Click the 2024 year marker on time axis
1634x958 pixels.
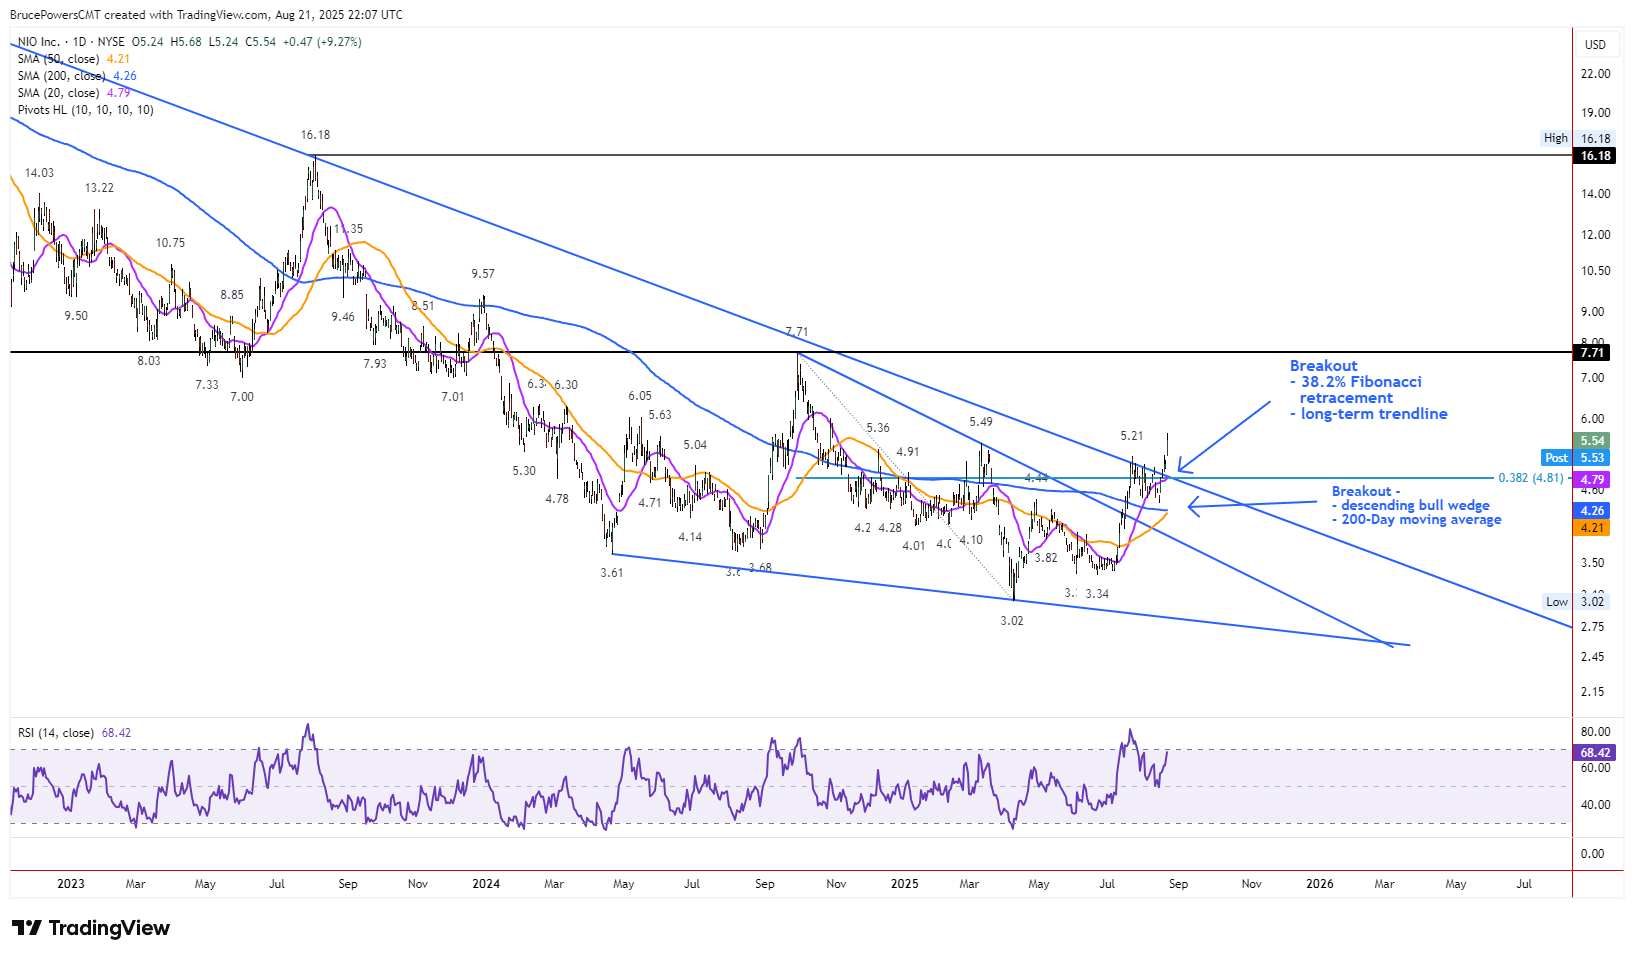point(486,884)
